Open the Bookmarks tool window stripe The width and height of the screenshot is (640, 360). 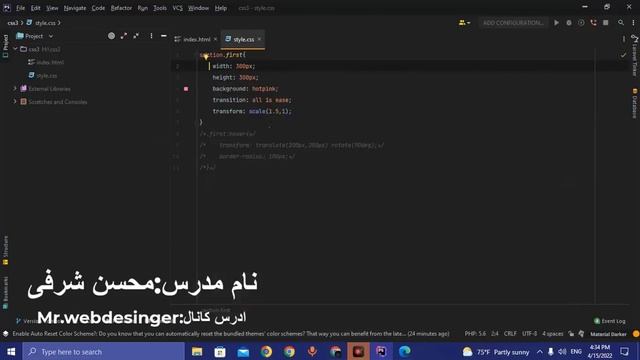(x=5, y=292)
